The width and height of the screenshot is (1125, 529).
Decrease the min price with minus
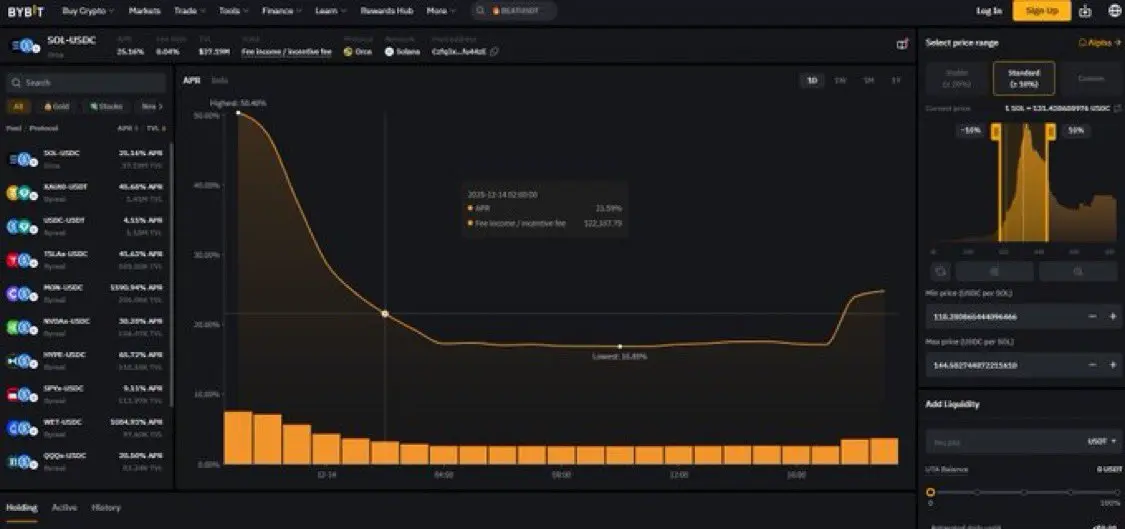pos(1092,317)
